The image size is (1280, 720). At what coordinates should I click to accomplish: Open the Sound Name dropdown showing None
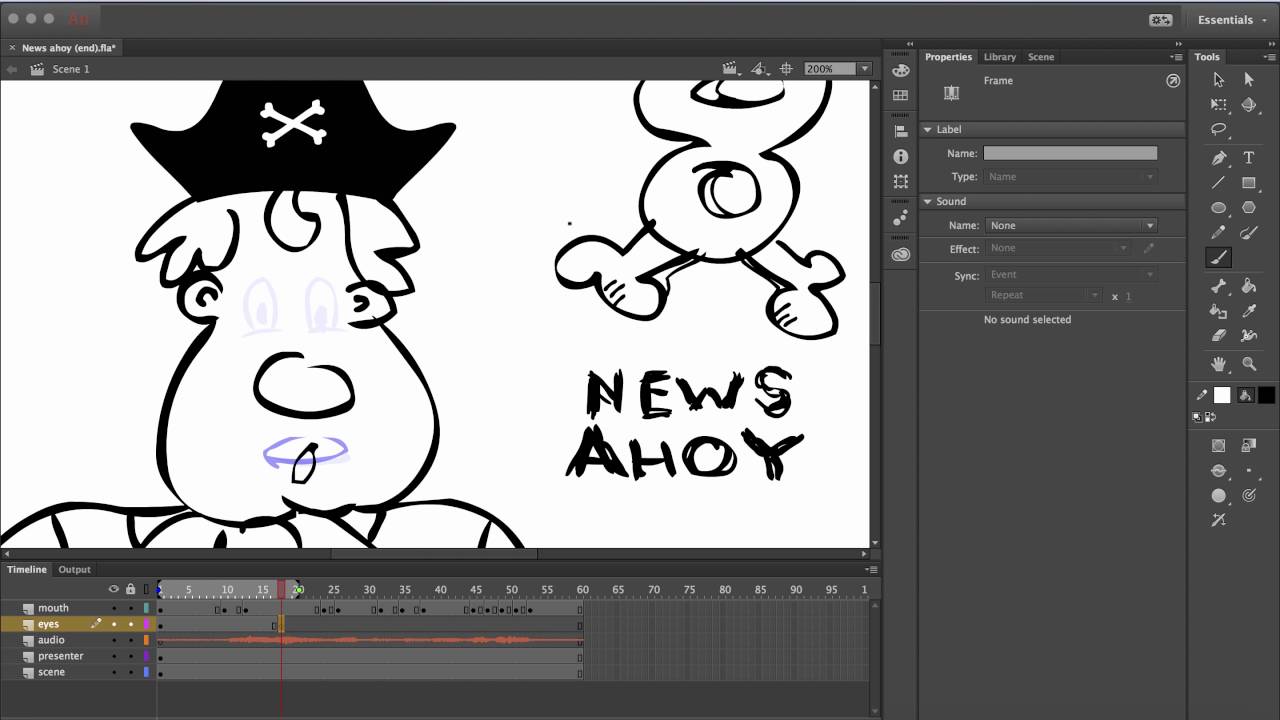[1071, 225]
